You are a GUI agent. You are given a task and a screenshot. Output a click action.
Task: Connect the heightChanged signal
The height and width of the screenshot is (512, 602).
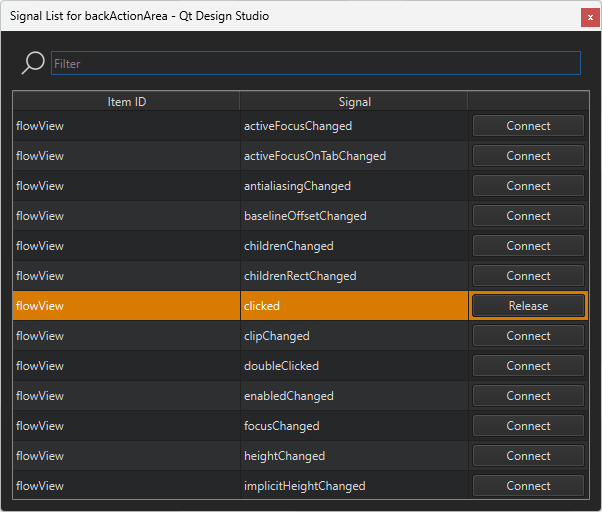[x=528, y=456]
